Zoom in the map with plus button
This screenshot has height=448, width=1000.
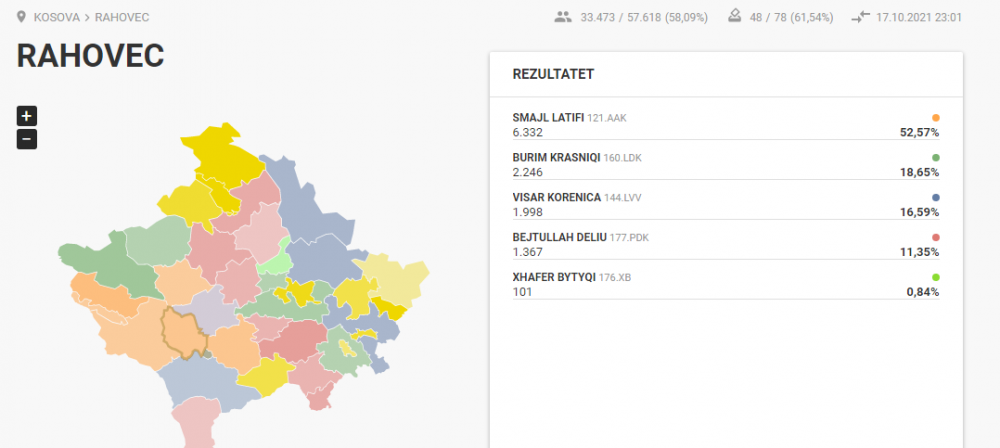(x=27, y=115)
